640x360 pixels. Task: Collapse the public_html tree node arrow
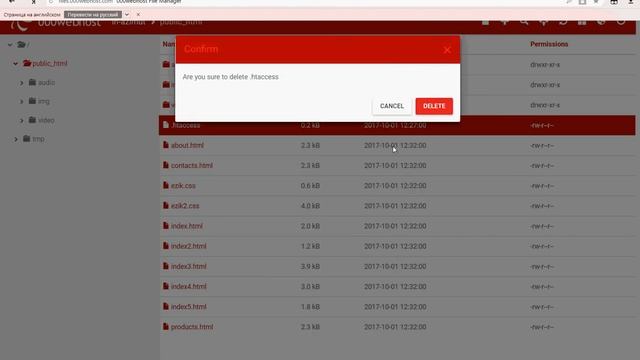(x=16, y=64)
